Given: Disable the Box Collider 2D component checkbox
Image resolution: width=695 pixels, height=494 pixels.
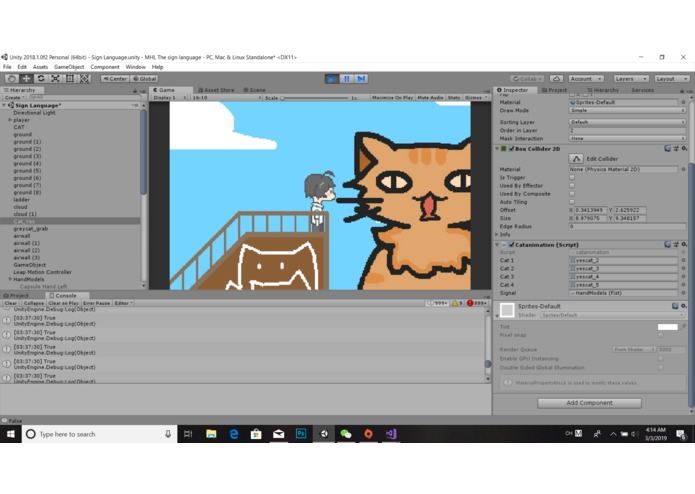Looking at the screenshot, I should (511, 149).
